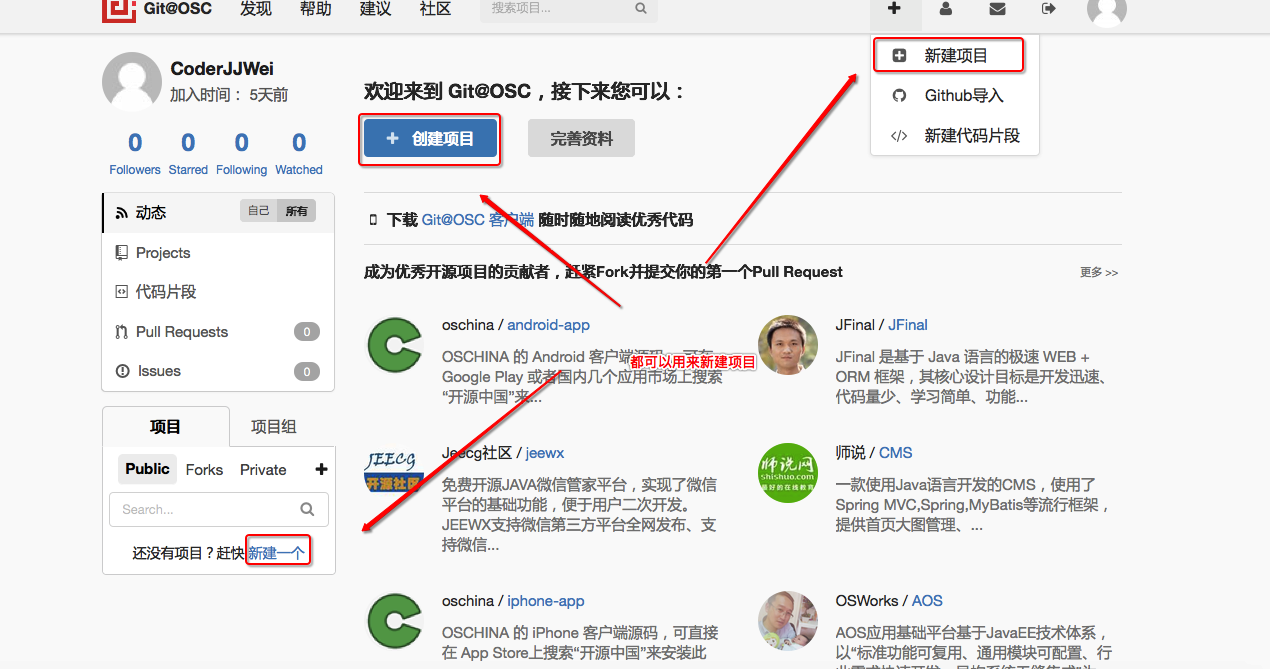Click the blue 创建项目 button
Viewport: 1270px width, 669px height.
[430, 139]
